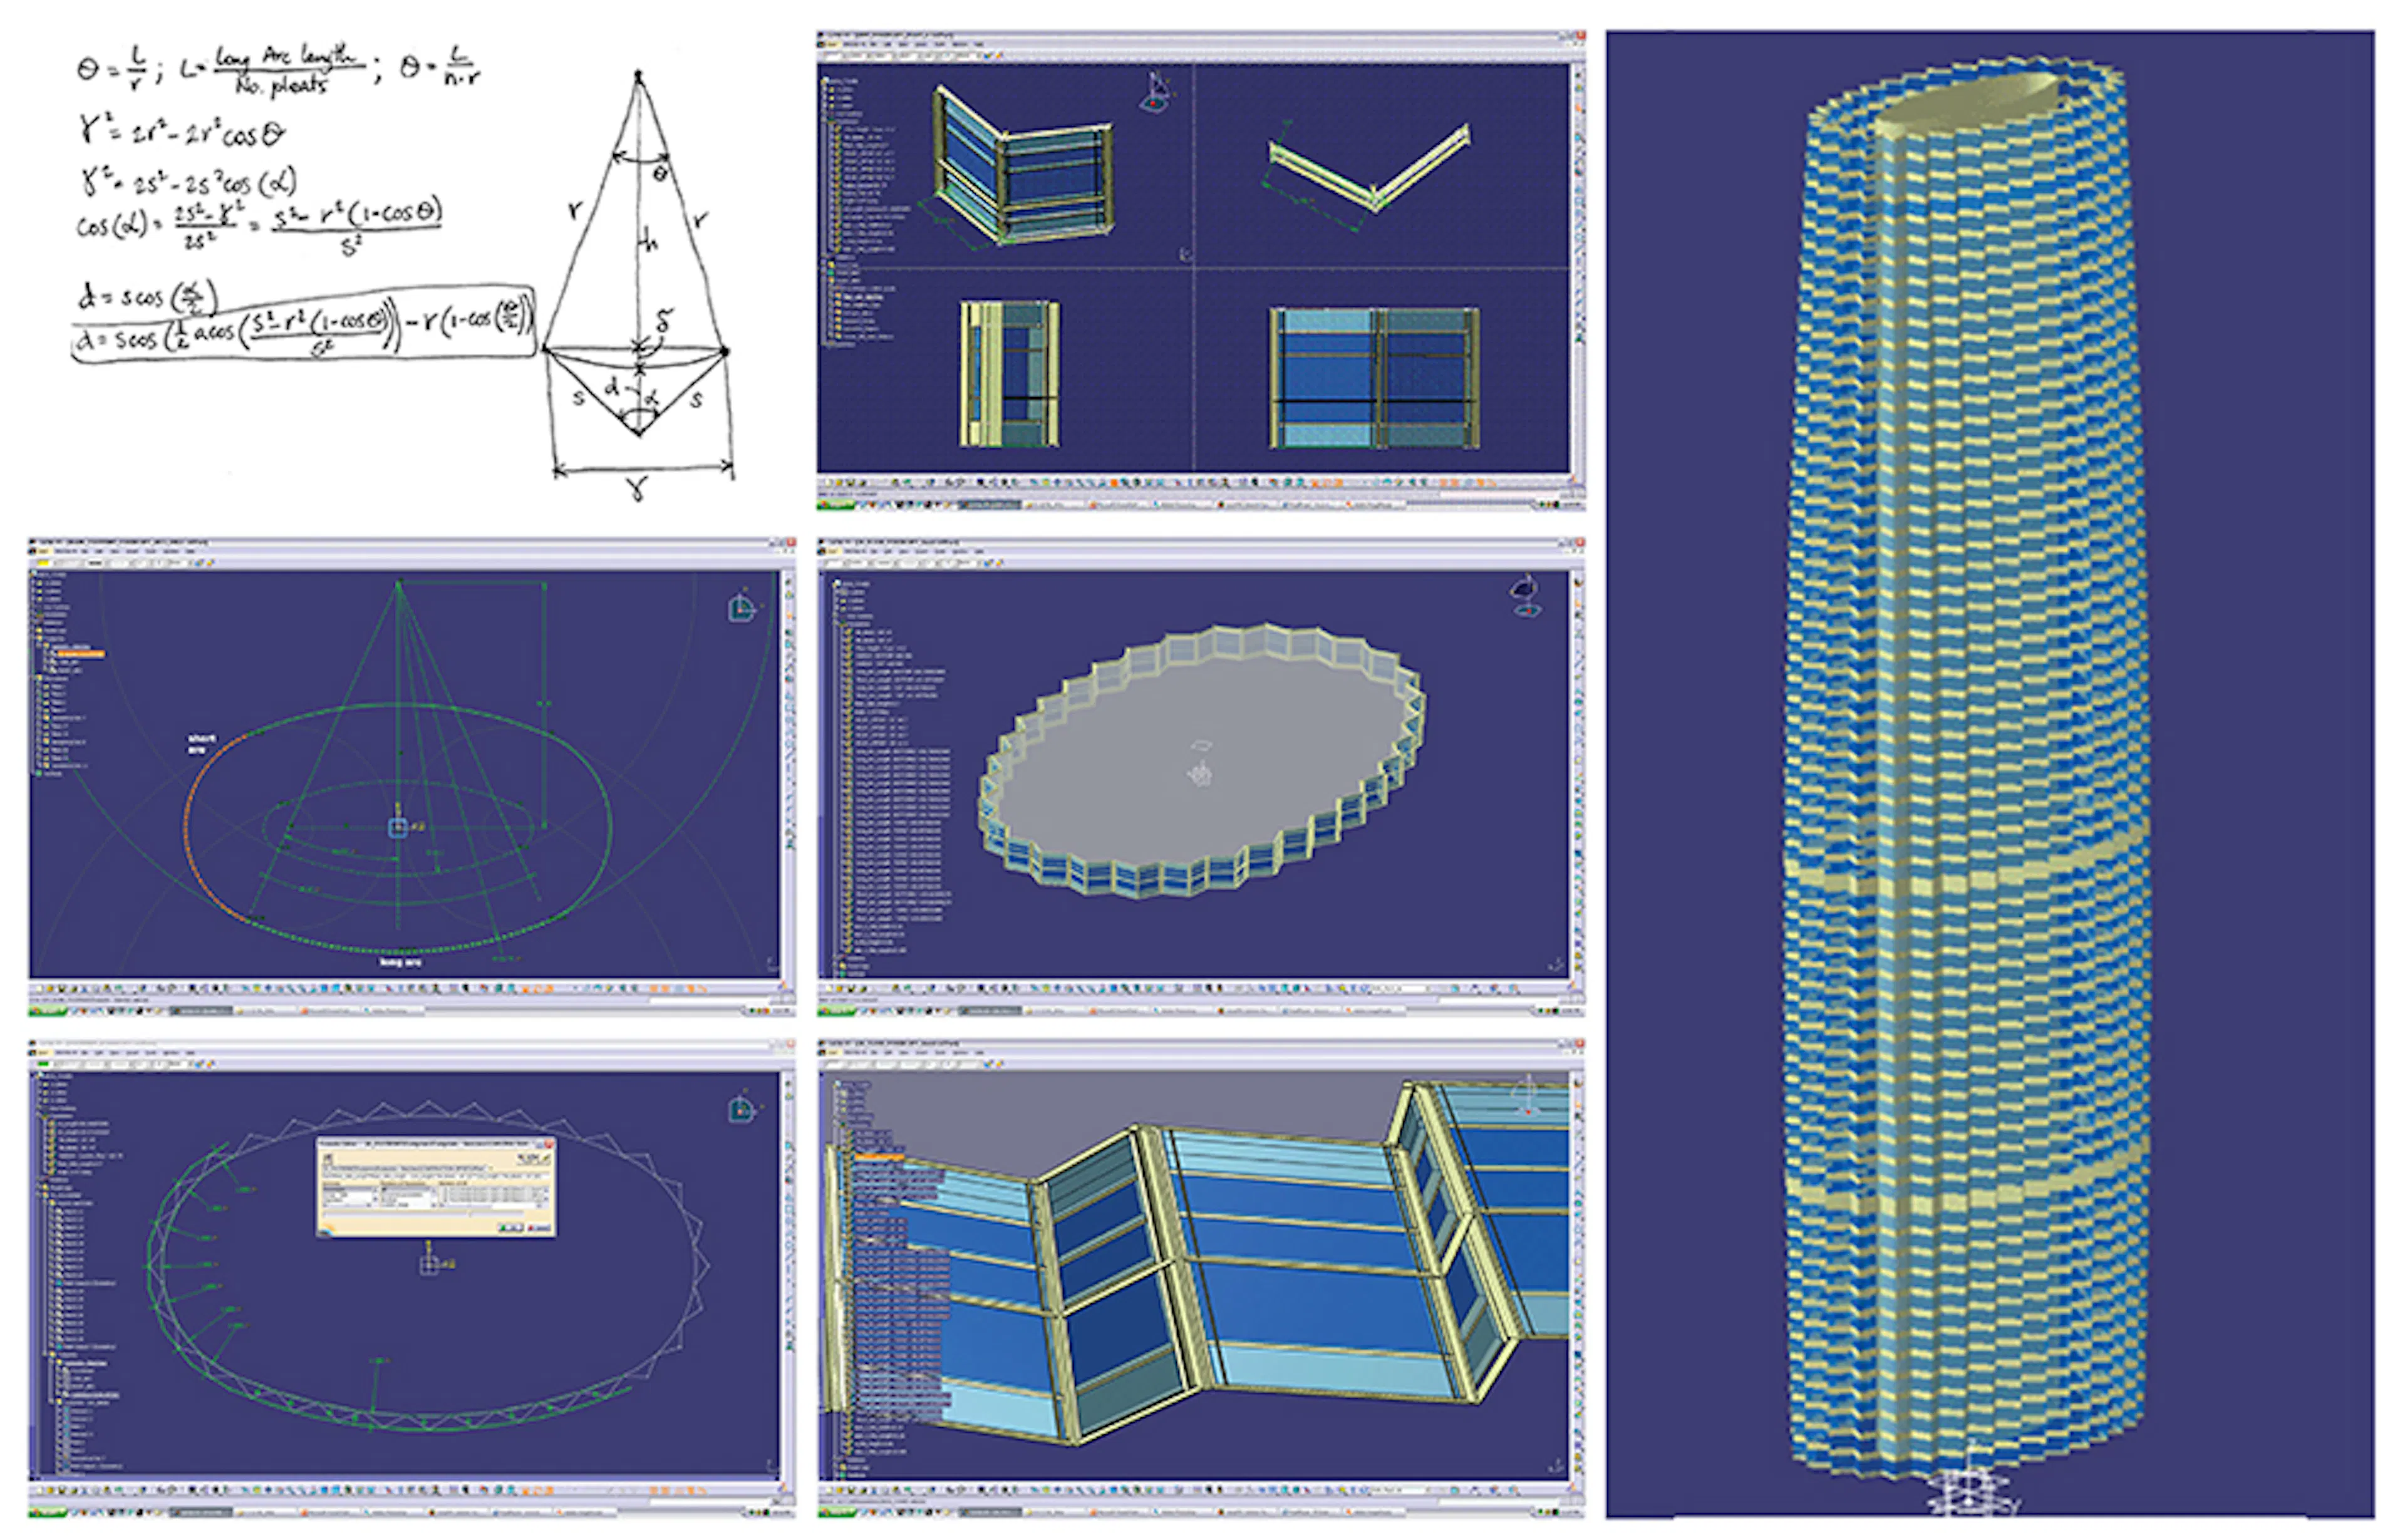
Task: Click dictionary list dropdown arrow in Formula Editor
Action: [x=376, y=1199]
